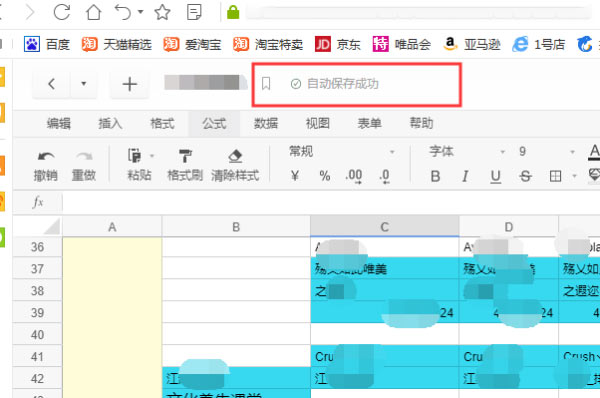Image resolution: width=600 pixels, height=398 pixels.
Task: Select column C header
Action: (385, 227)
